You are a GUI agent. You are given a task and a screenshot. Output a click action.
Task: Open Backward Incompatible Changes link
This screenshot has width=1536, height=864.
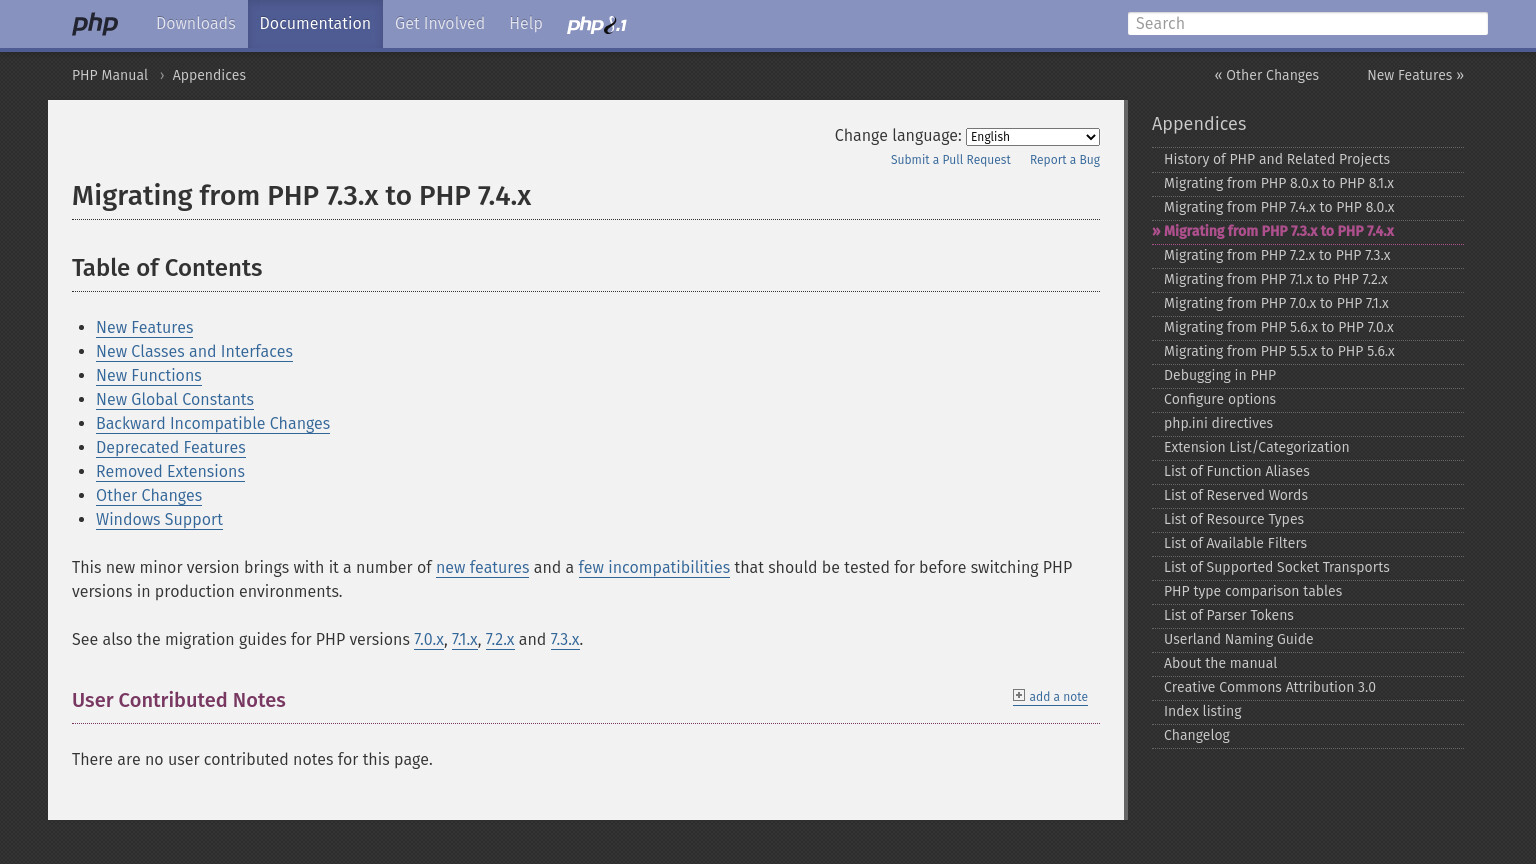213,424
